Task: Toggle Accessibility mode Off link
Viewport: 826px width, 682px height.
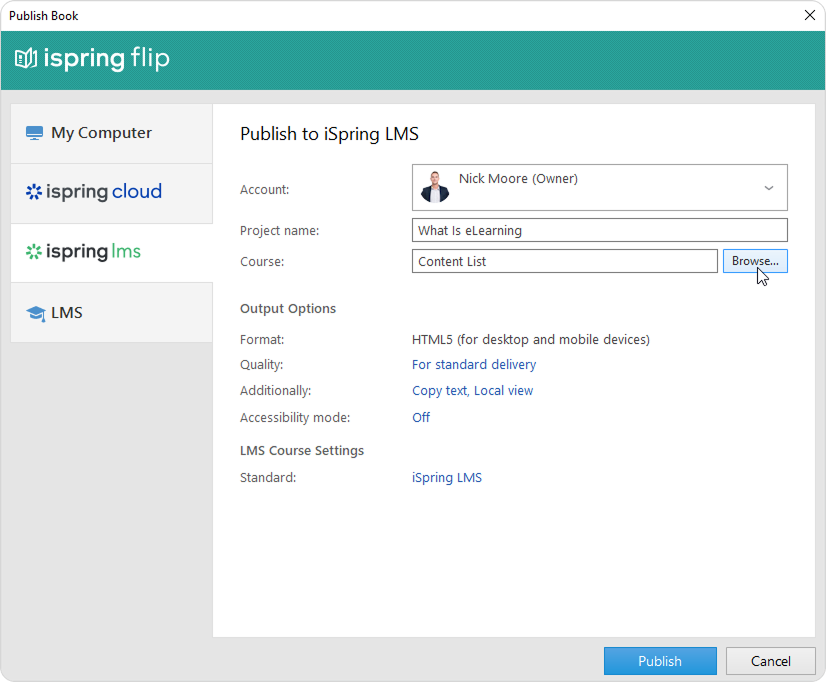Action: pyautogui.click(x=421, y=418)
